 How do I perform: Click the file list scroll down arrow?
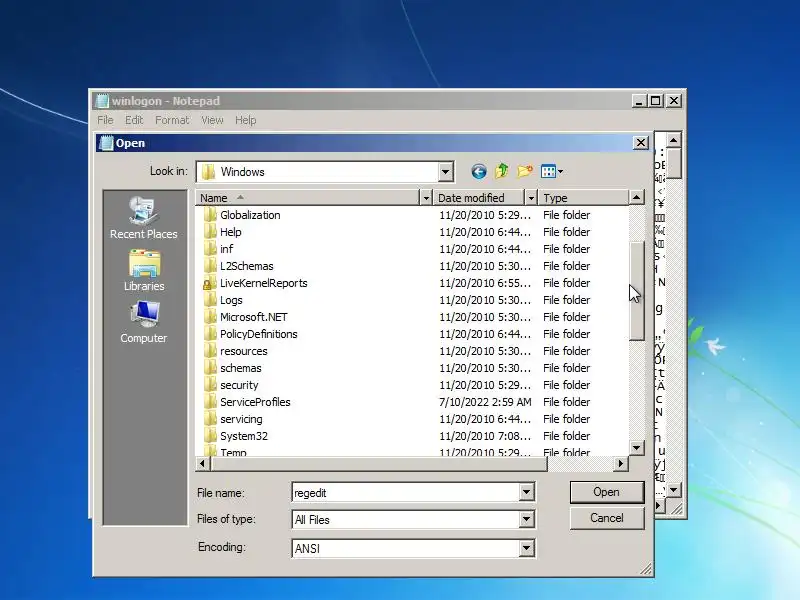[637, 448]
